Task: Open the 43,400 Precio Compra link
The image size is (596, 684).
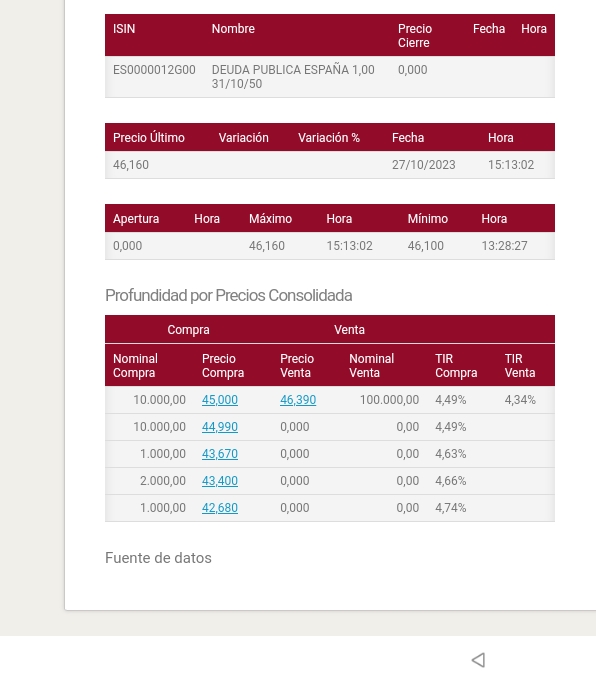Action: click(x=220, y=481)
